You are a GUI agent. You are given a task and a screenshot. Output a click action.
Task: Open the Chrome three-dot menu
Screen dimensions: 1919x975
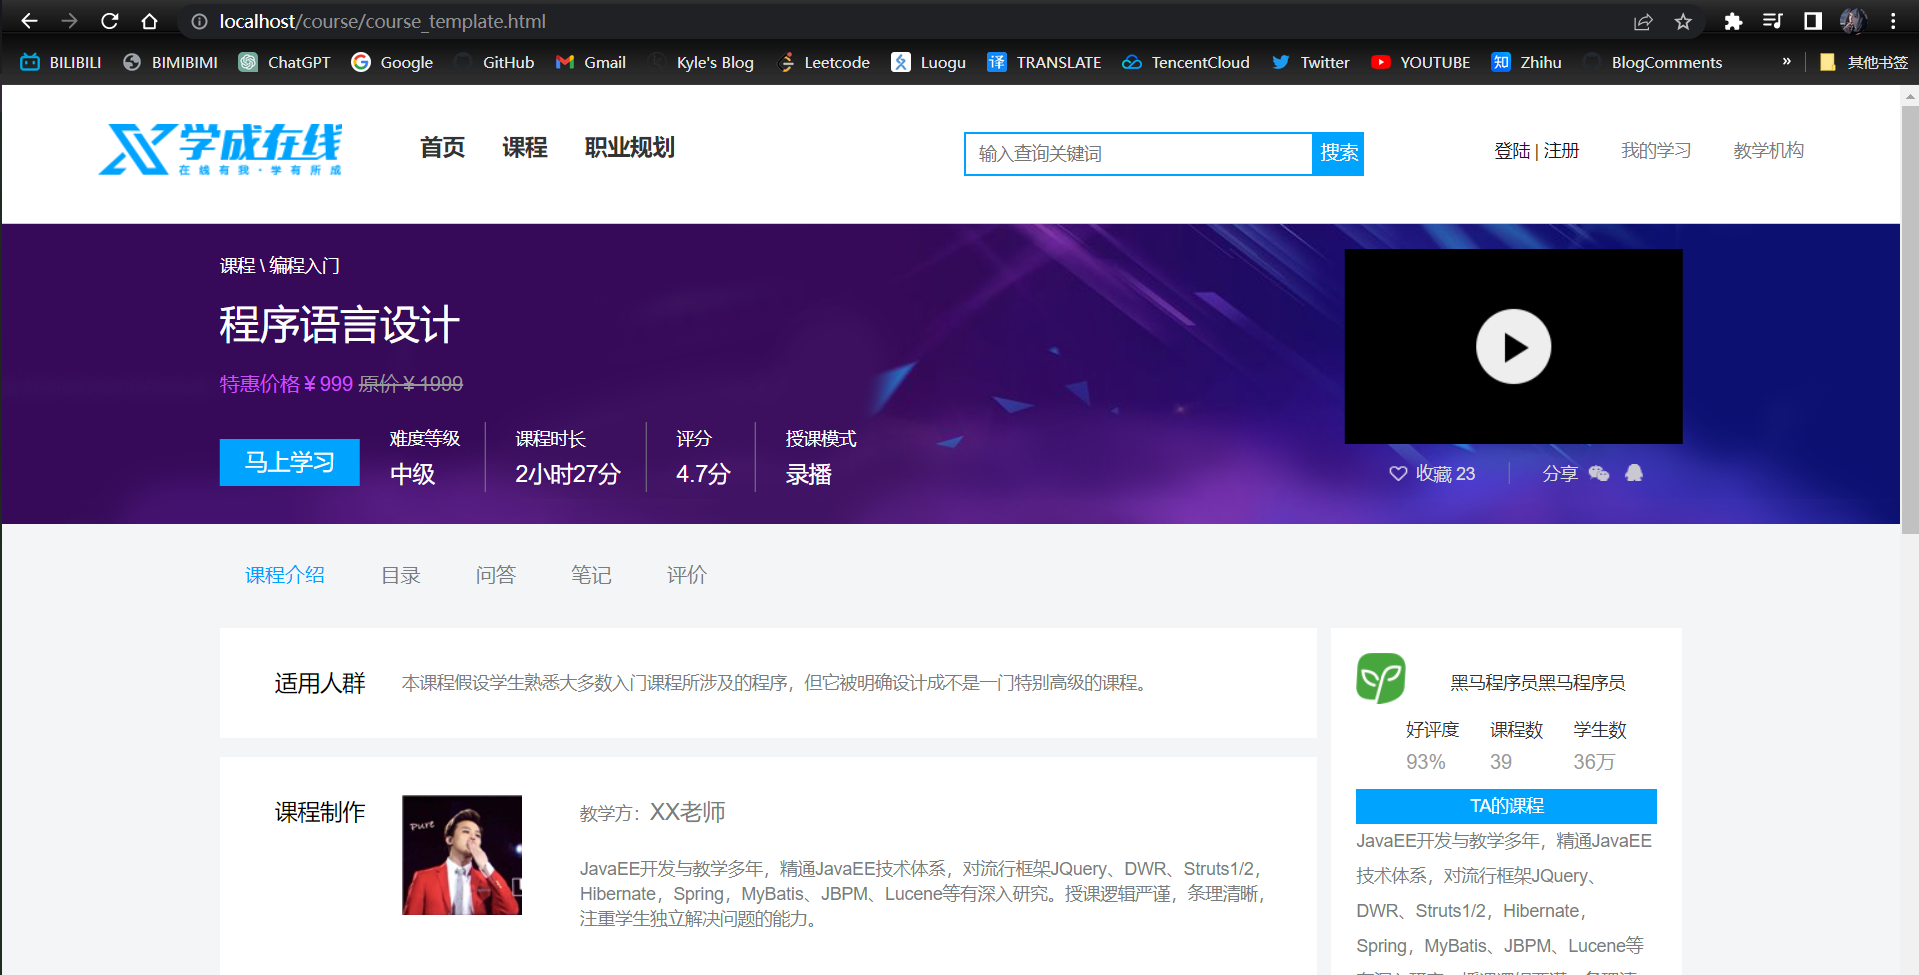pyautogui.click(x=1893, y=21)
